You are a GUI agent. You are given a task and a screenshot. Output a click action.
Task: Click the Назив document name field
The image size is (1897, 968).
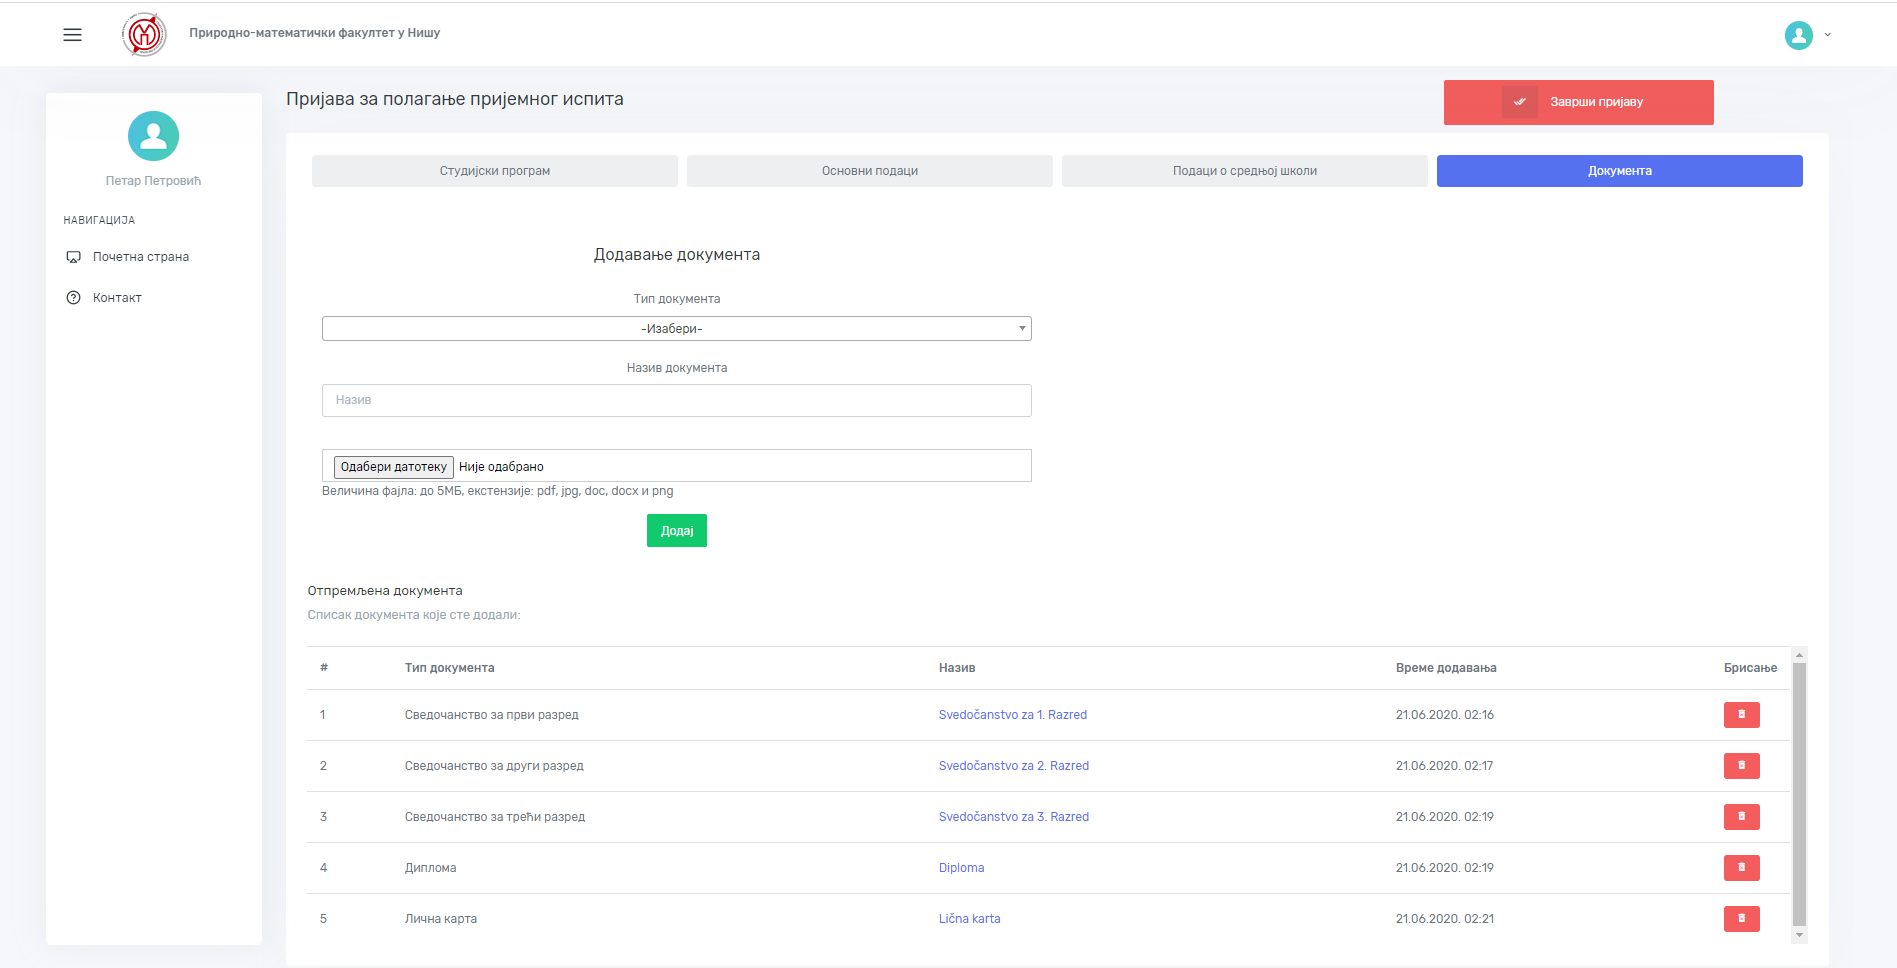click(x=676, y=400)
